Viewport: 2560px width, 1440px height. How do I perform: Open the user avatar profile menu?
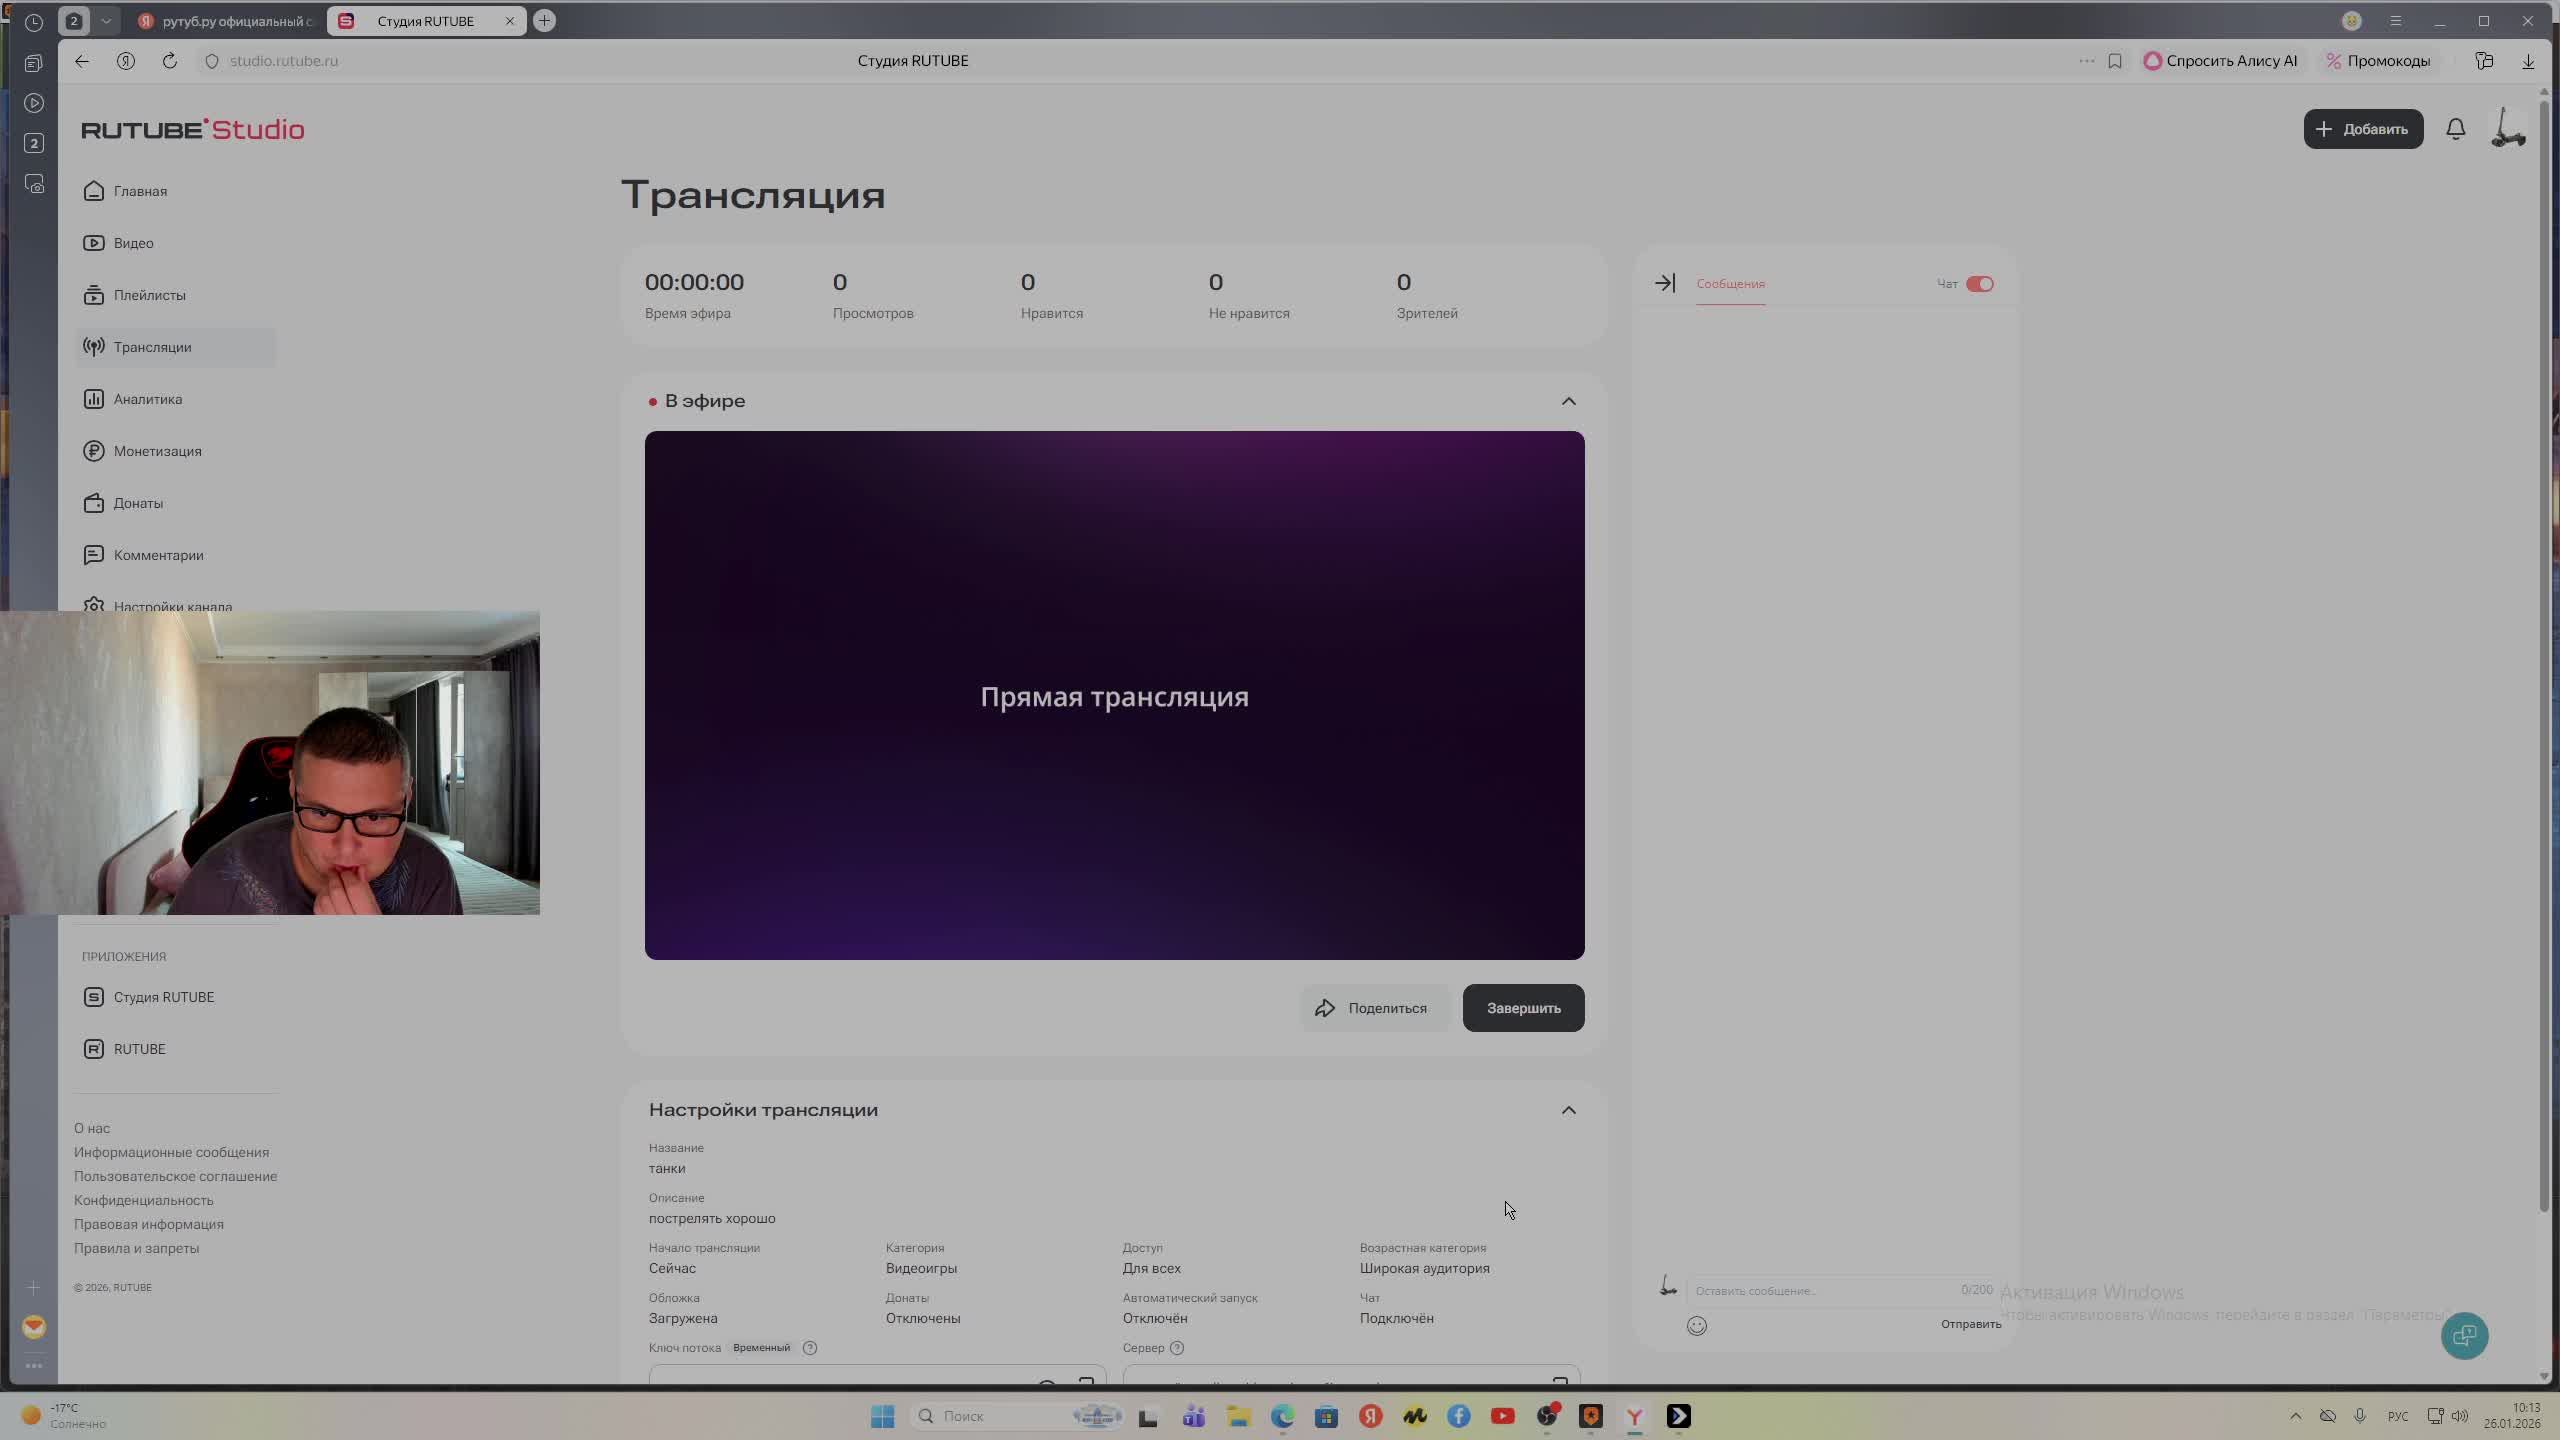[x=2507, y=129]
